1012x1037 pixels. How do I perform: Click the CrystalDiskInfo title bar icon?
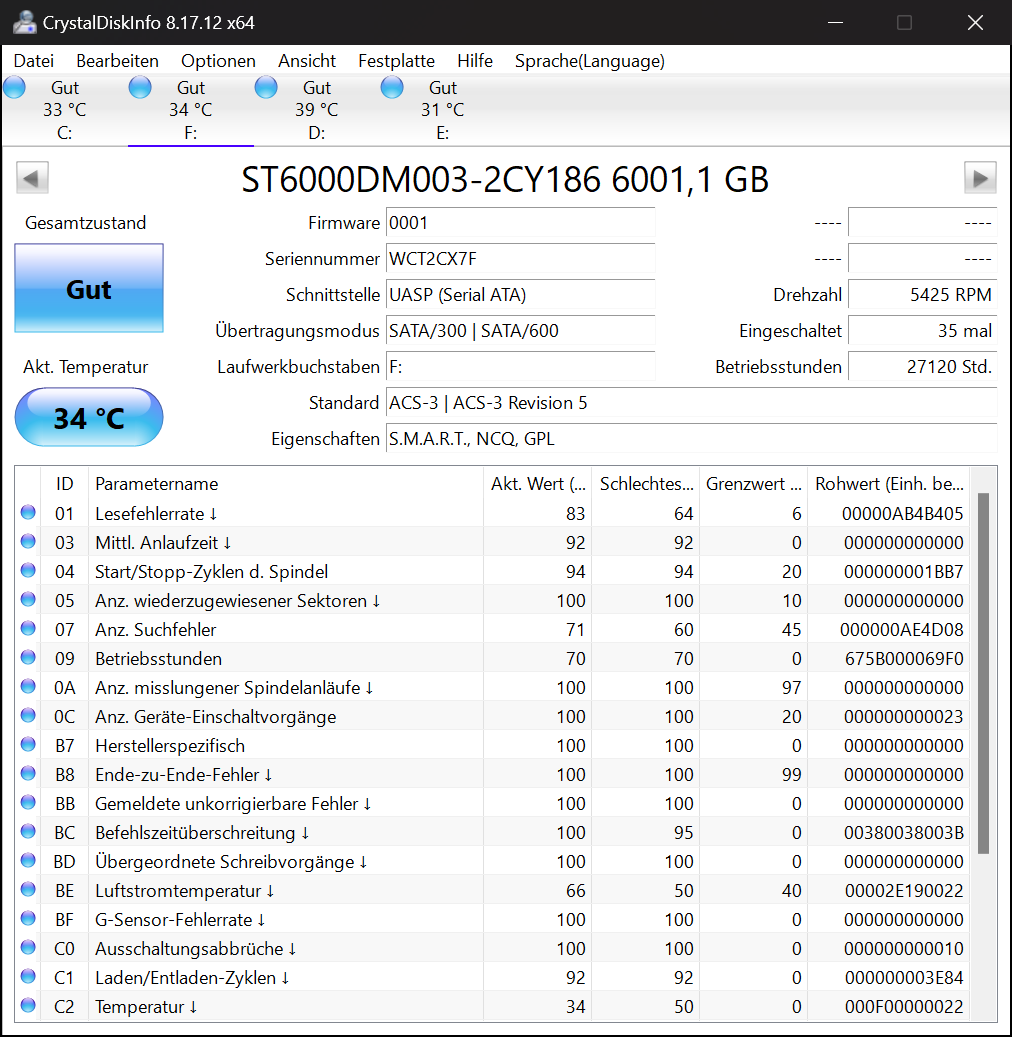click(x=24, y=22)
